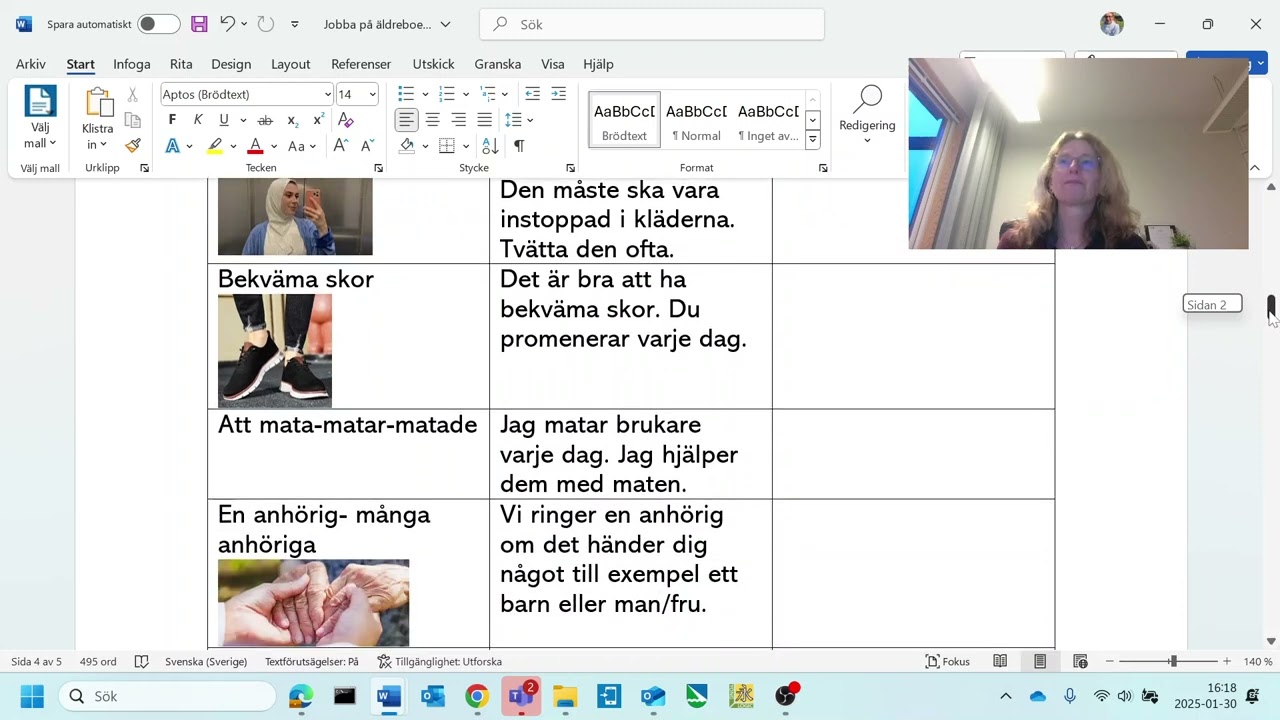The height and width of the screenshot is (720, 1280).
Task: Open the Redigering menu button
Action: pos(867,116)
